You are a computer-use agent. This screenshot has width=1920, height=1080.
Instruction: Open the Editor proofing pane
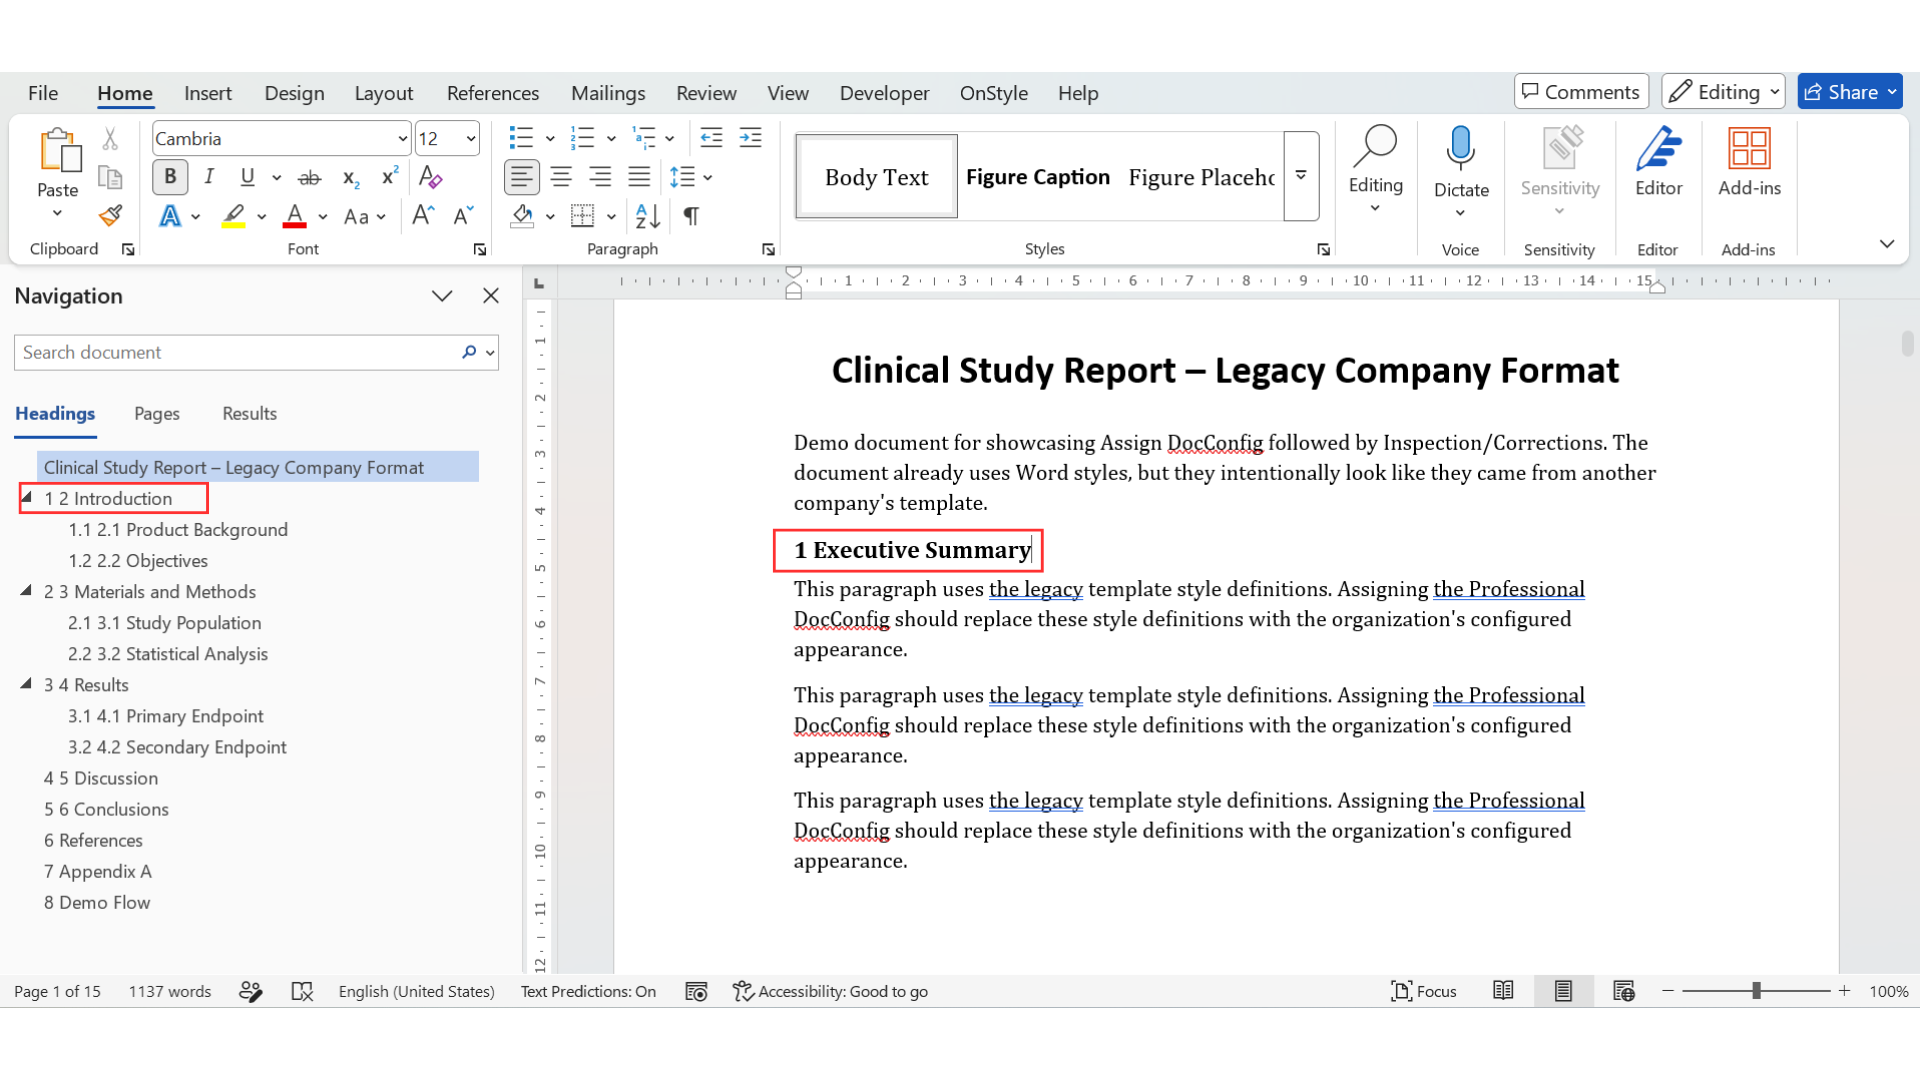1658,163
